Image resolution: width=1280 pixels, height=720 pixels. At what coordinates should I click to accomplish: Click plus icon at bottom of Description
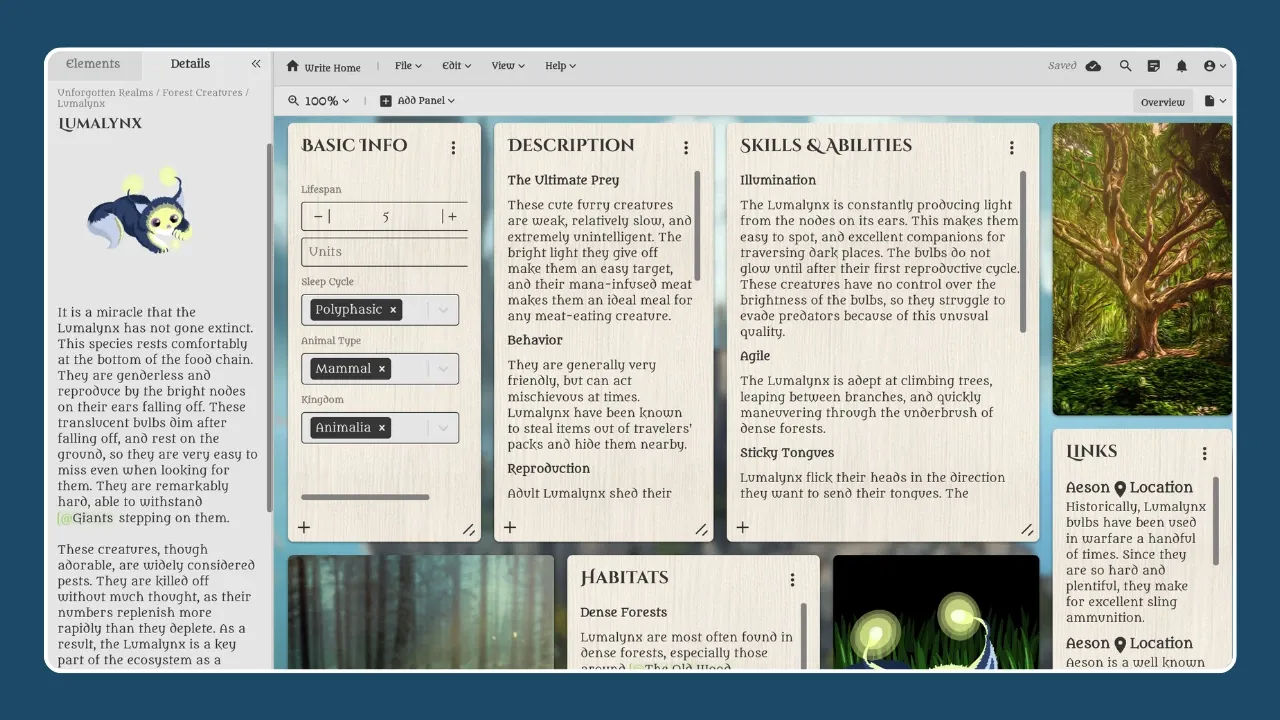pos(510,527)
